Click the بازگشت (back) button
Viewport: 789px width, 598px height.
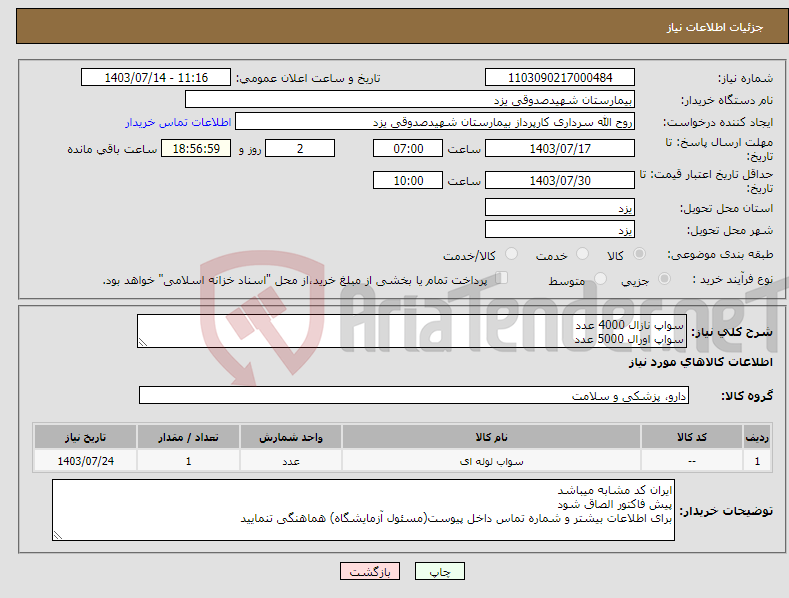click(370, 571)
